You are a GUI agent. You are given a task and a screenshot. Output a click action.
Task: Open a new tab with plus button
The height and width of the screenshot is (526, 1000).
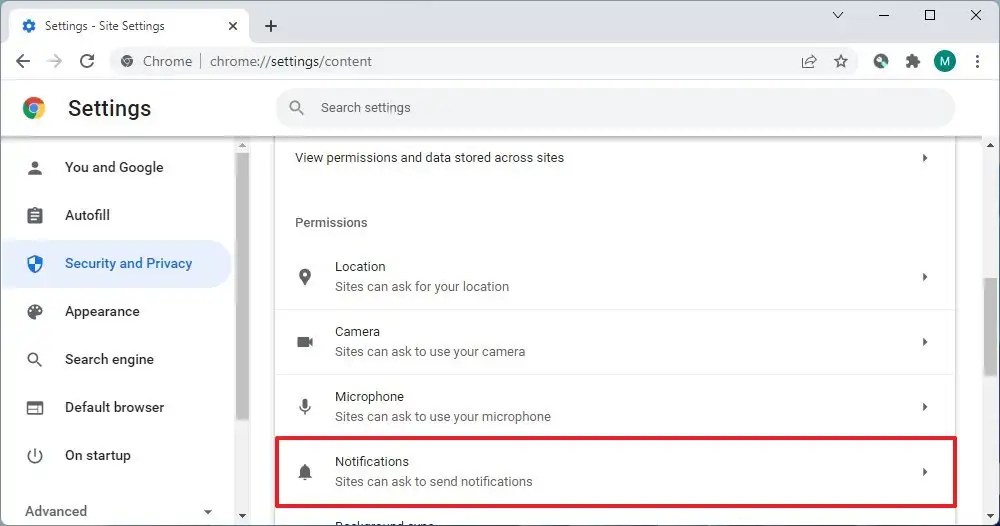click(x=271, y=26)
